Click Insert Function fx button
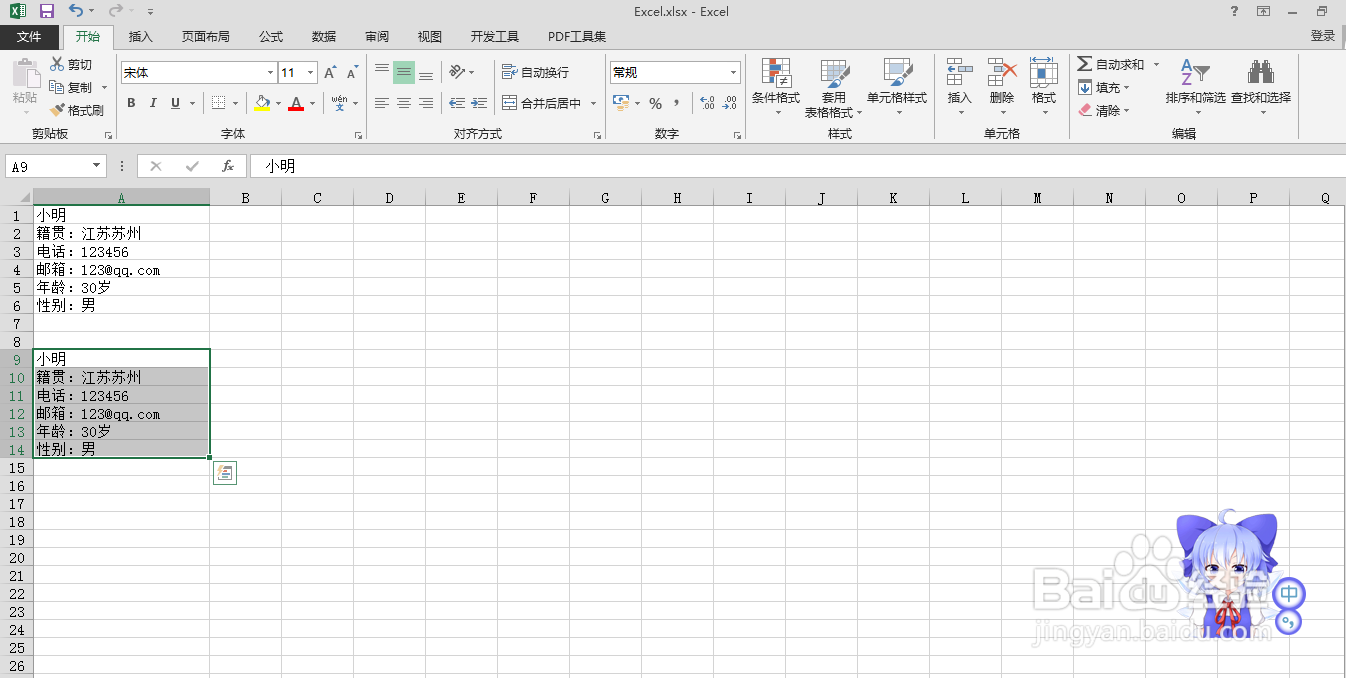This screenshot has width=1346, height=678. (x=228, y=166)
